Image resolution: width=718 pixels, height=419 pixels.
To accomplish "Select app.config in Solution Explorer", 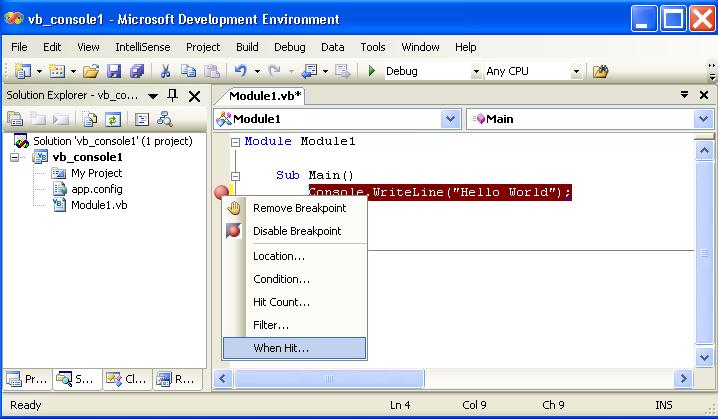I will 97,189.
